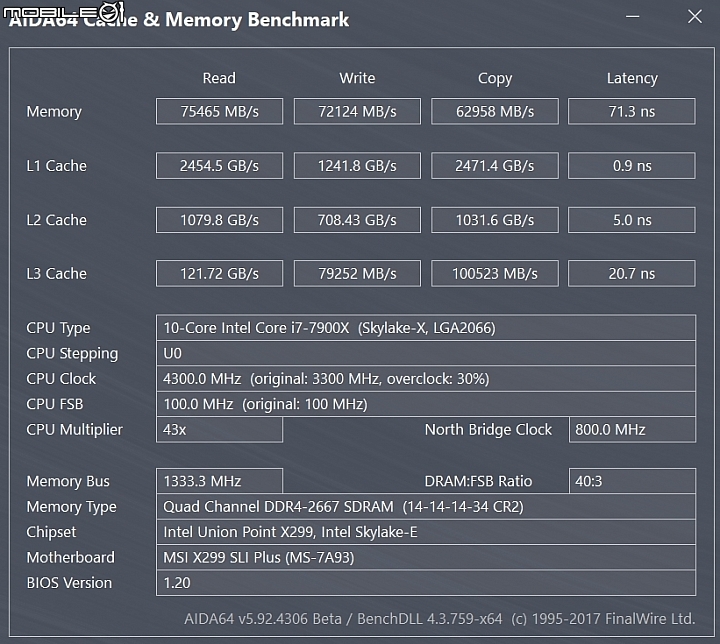Click the Memory Read result 75465 MB/s
720x644 pixels.
click(219, 111)
